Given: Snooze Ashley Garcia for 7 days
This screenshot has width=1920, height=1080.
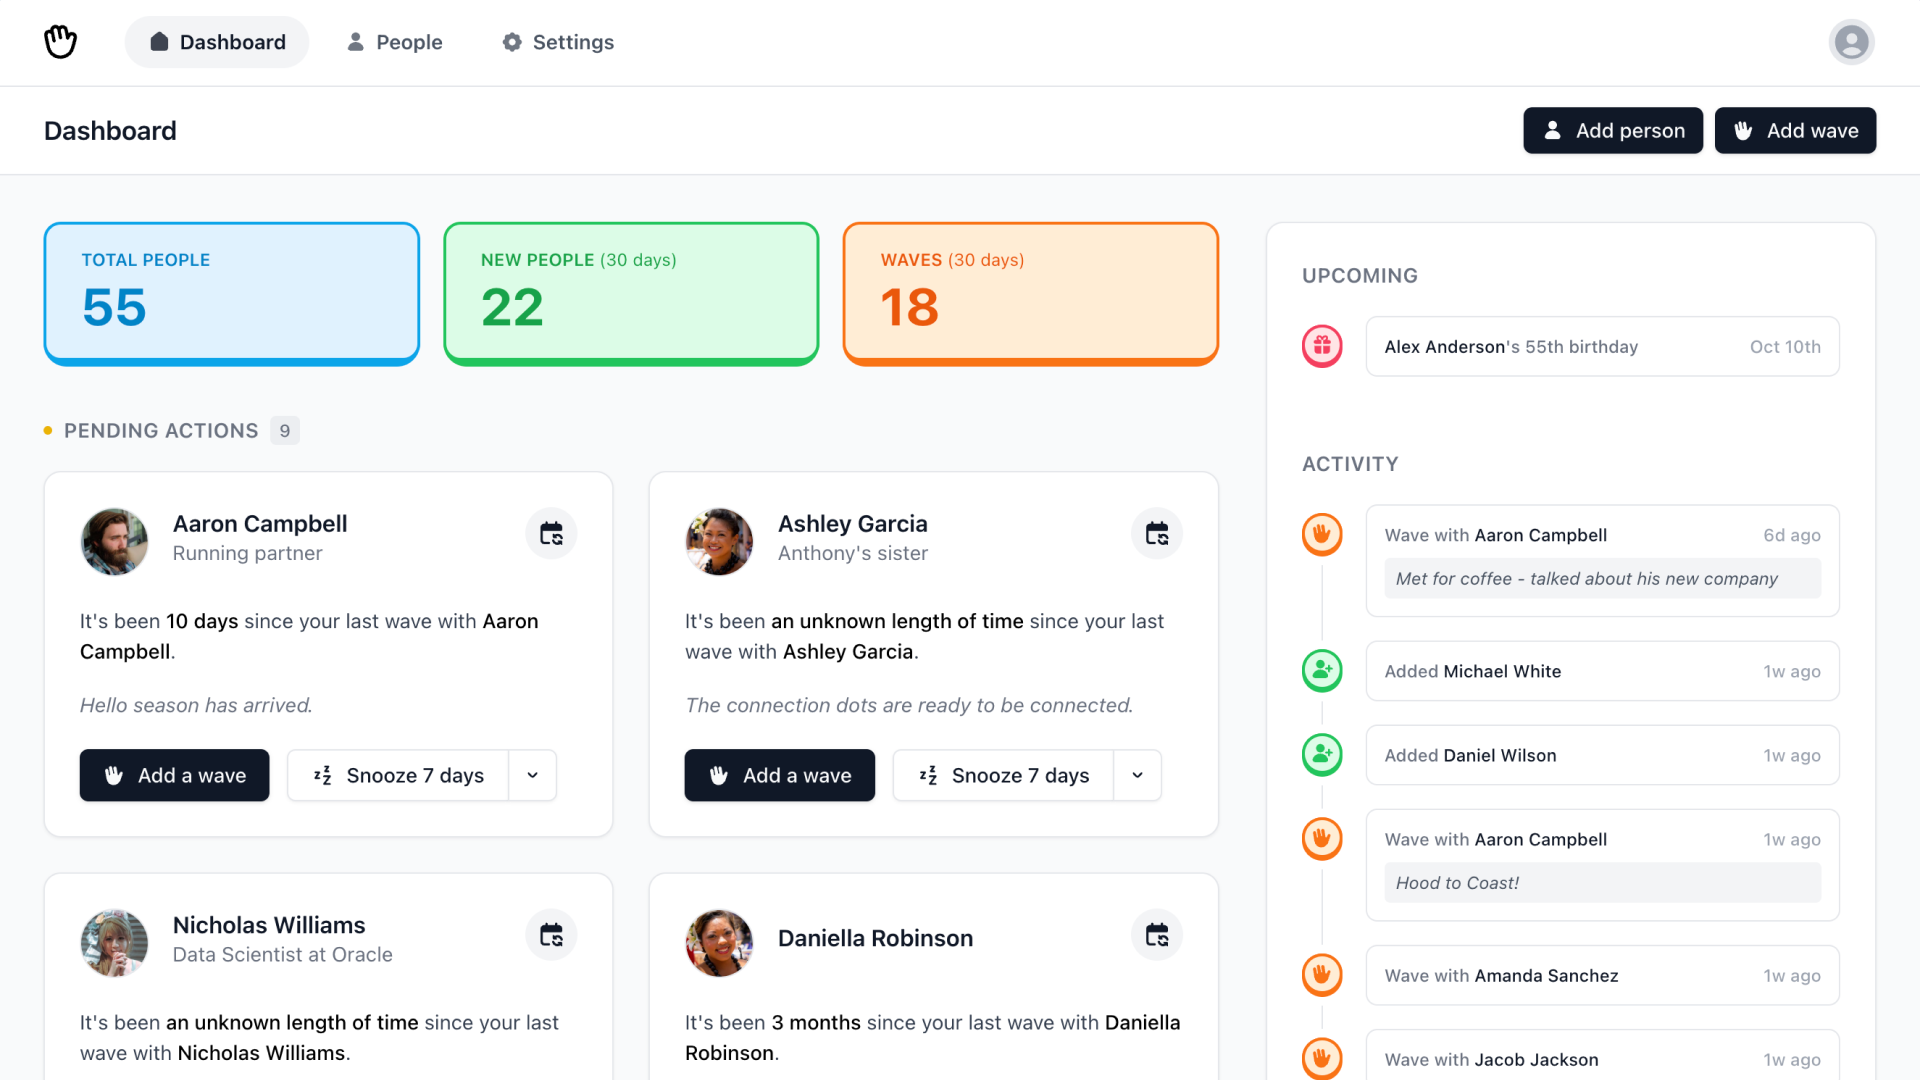Looking at the screenshot, I should (x=1003, y=775).
